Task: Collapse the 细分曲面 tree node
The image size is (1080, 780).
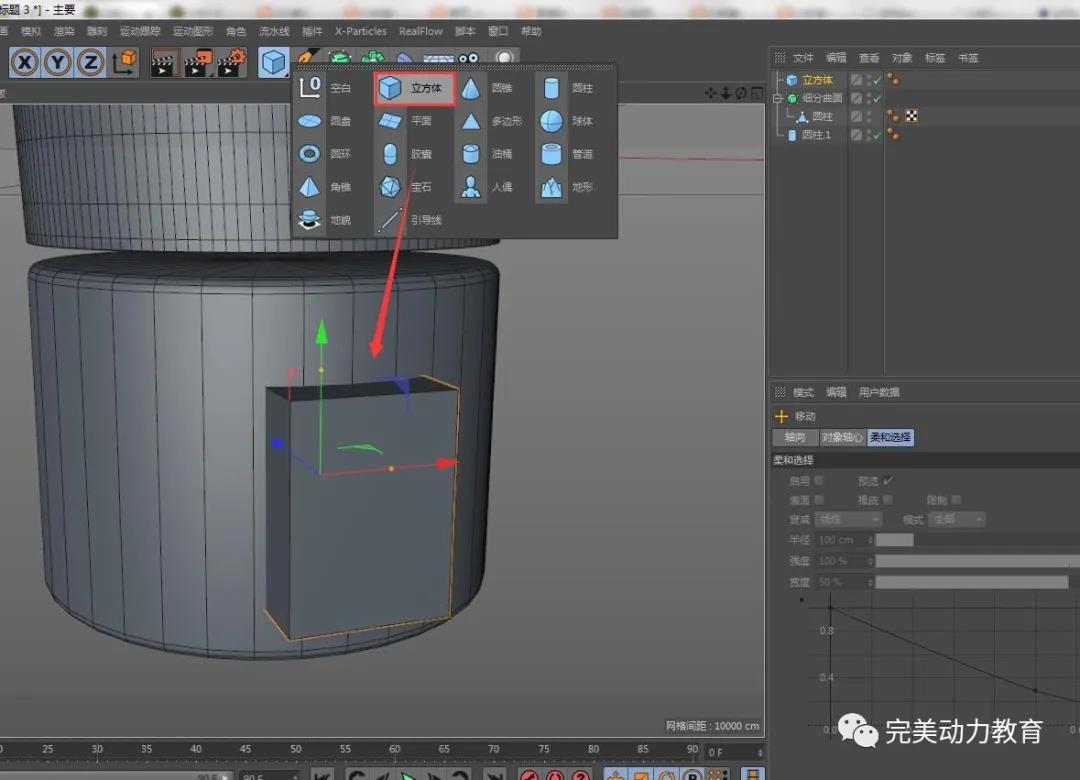Action: click(x=778, y=98)
